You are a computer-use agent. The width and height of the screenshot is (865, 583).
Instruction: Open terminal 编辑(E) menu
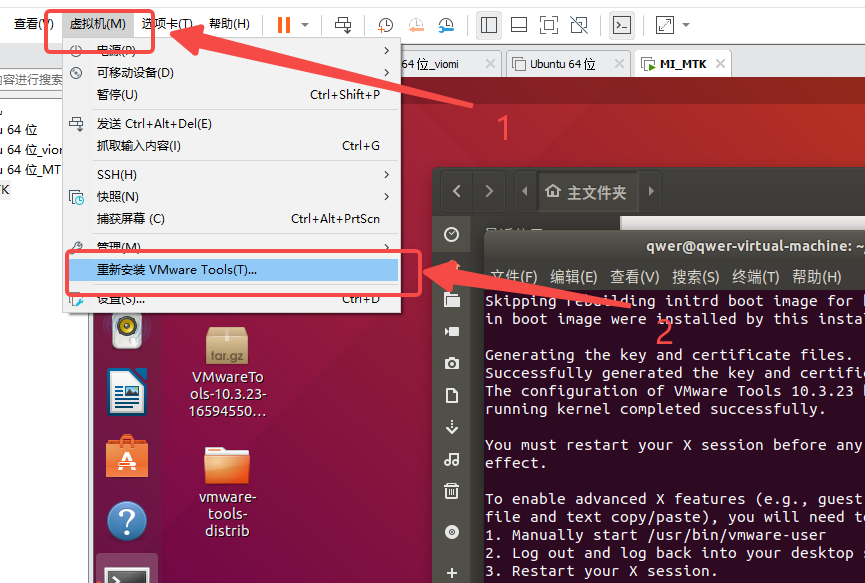pos(574,276)
